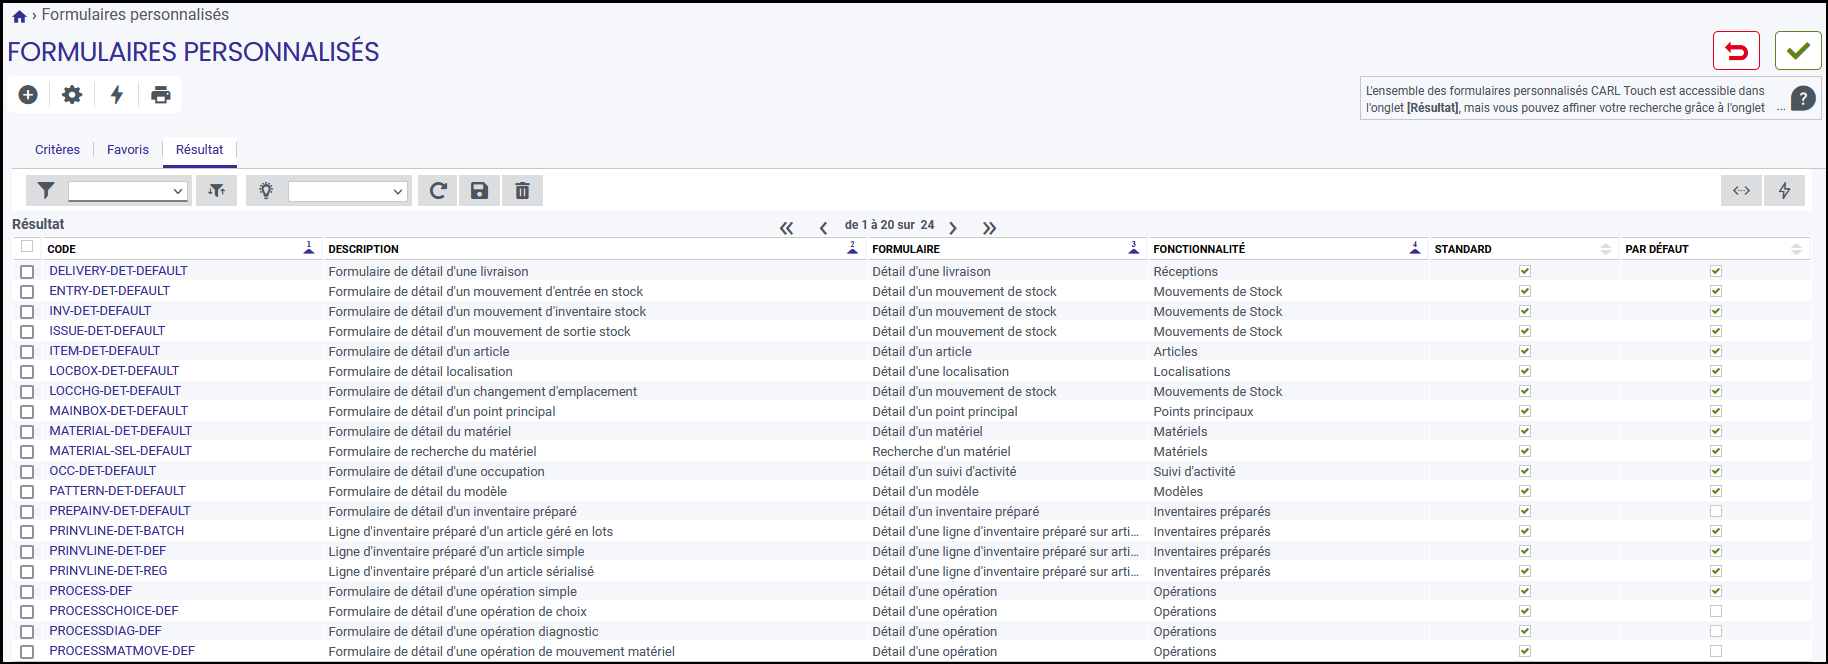The image size is (1828, 664).
Task: Select the Résultat tab
Action: click(200, 150)
